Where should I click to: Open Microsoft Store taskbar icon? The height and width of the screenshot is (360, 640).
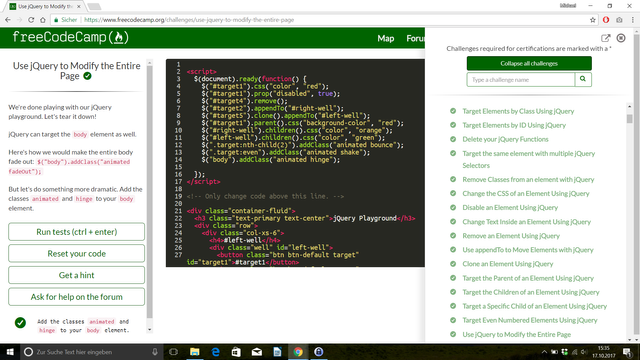click(x=236, y=352)
